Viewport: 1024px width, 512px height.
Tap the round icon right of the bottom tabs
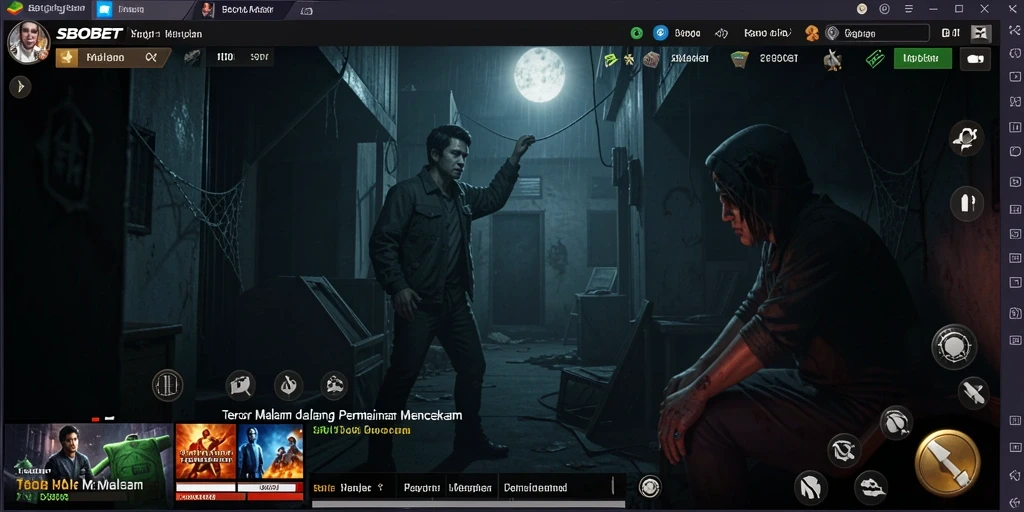[x=649, y=487]
